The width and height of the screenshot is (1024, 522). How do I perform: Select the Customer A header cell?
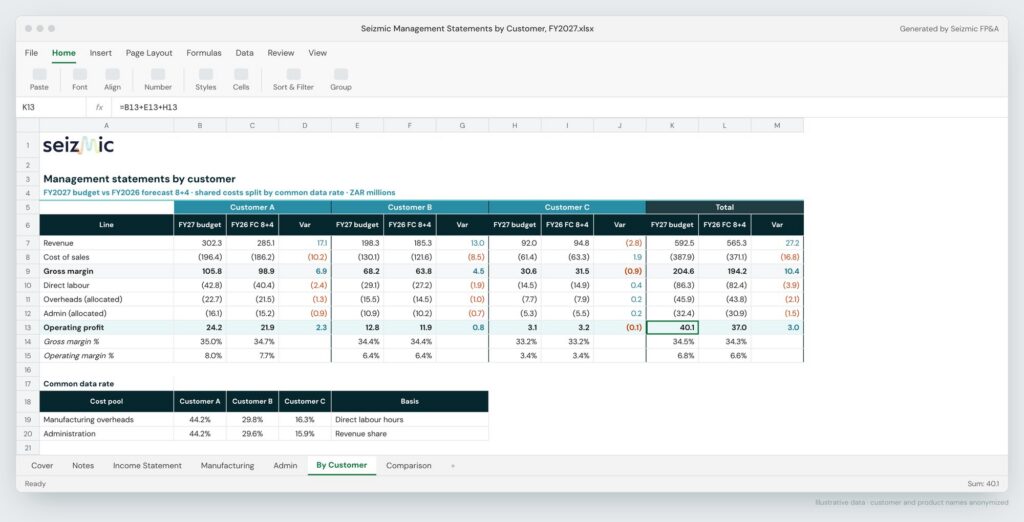click(x=252, y=207)
